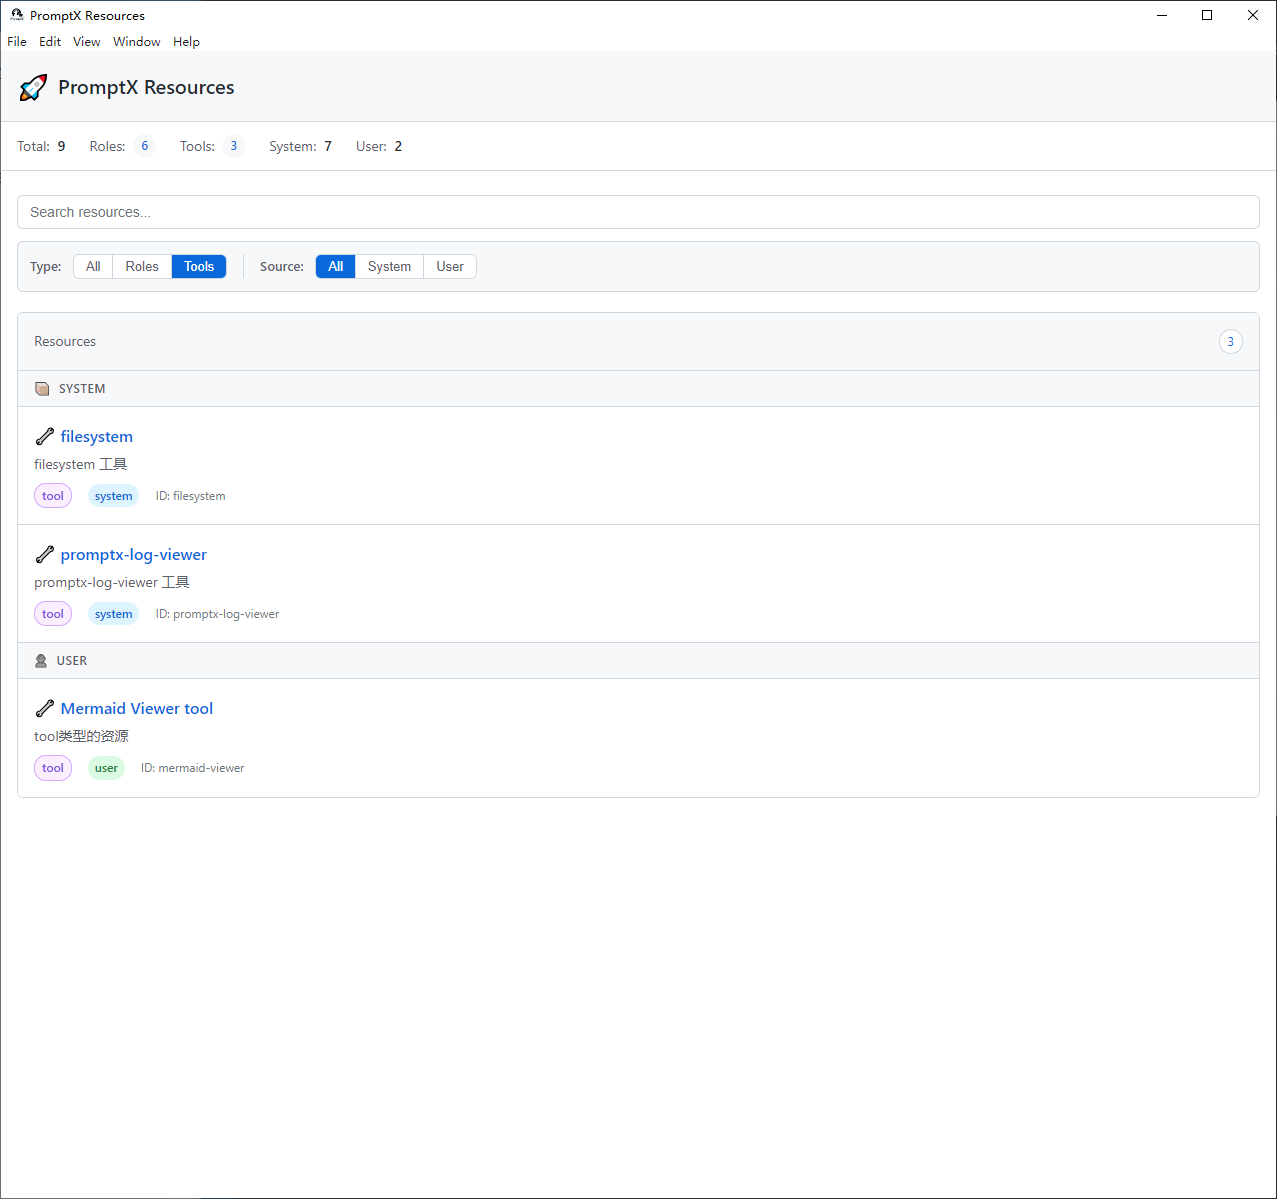Filter resources by System source
Viewport: 1277px width, 1199px height.
coord(389,267)
